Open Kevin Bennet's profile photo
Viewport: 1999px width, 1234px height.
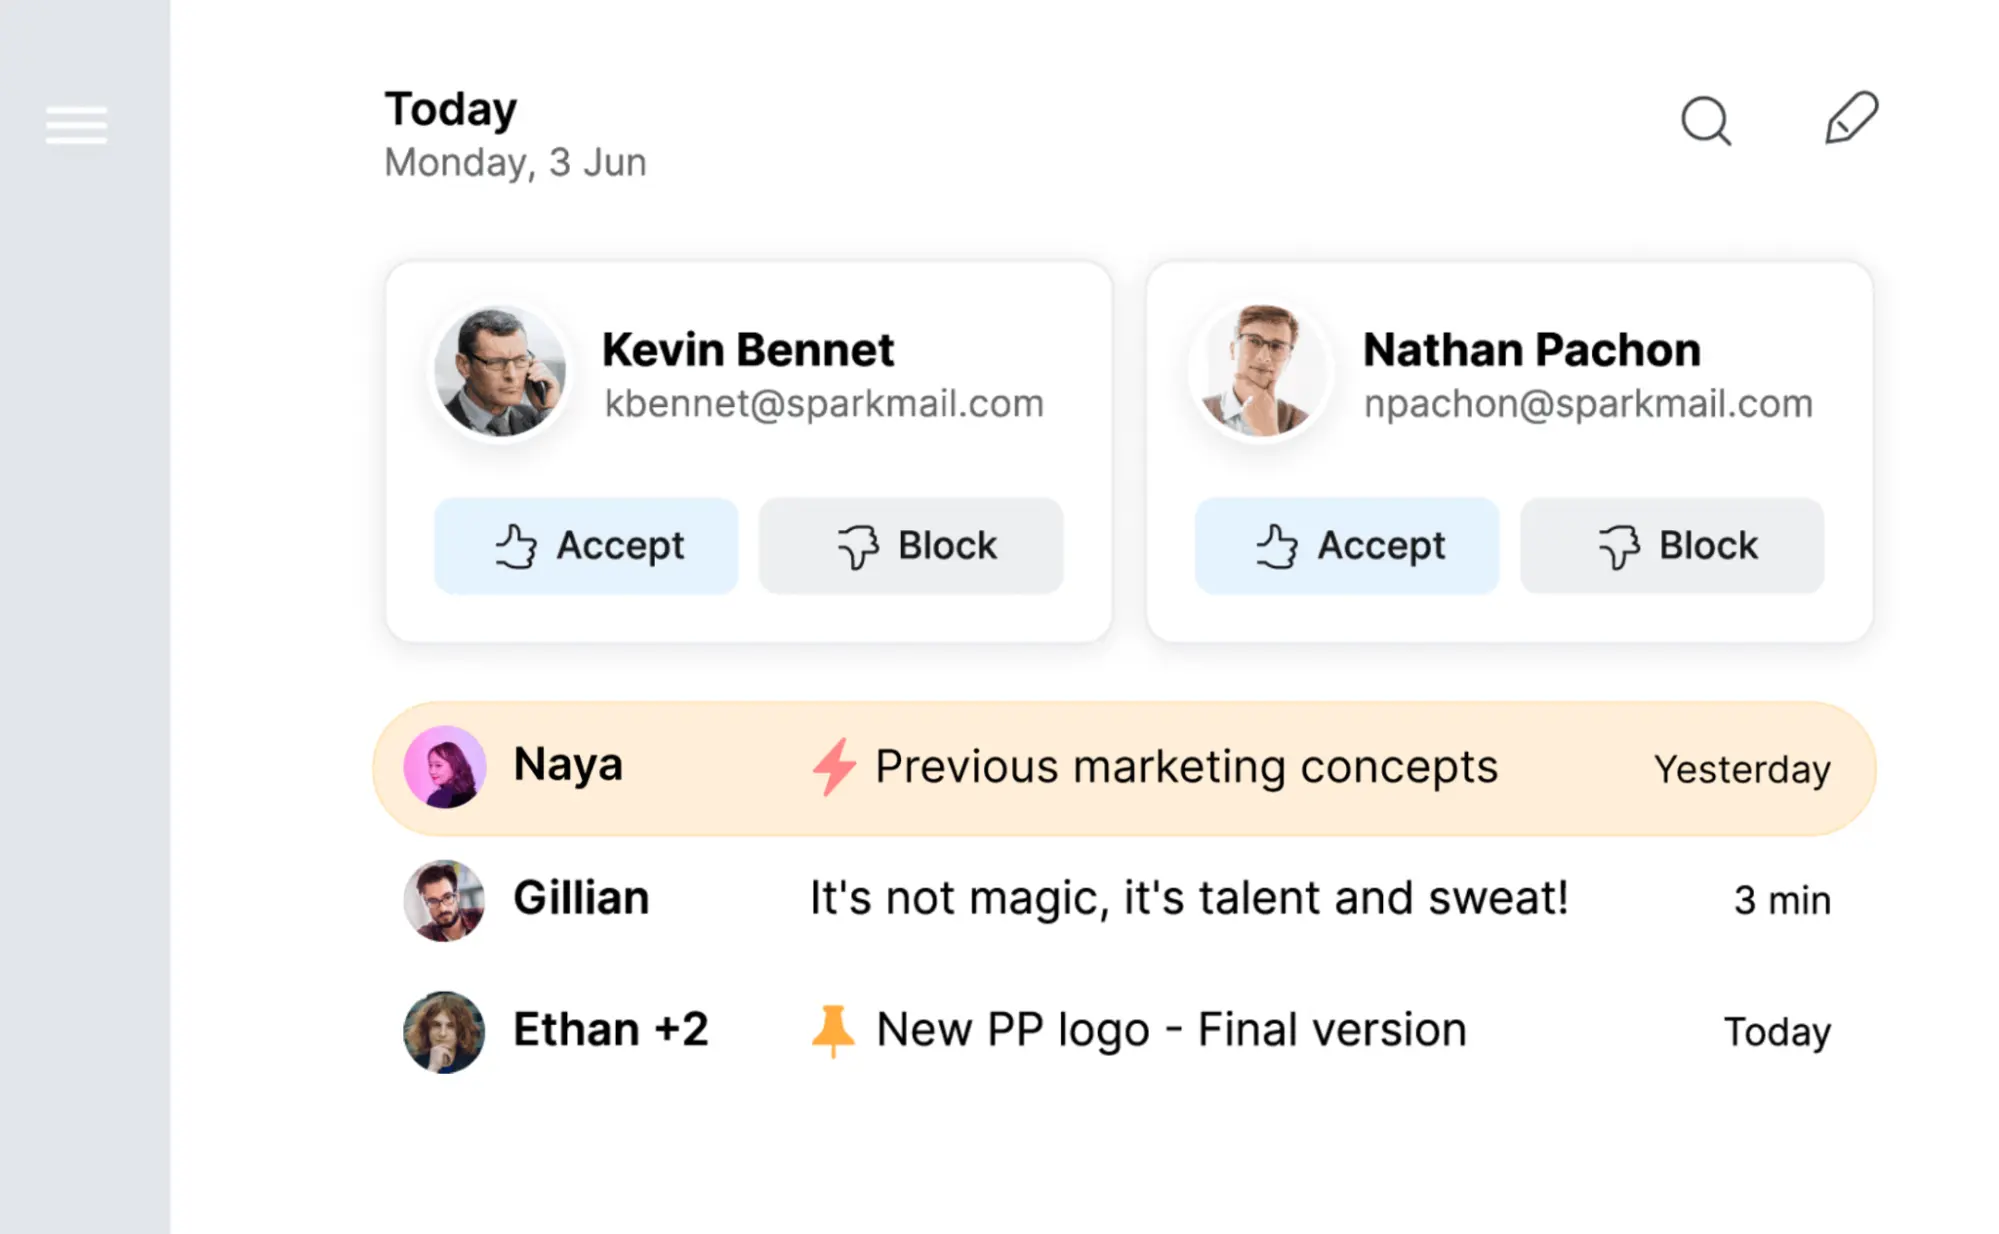click(500, 372)
